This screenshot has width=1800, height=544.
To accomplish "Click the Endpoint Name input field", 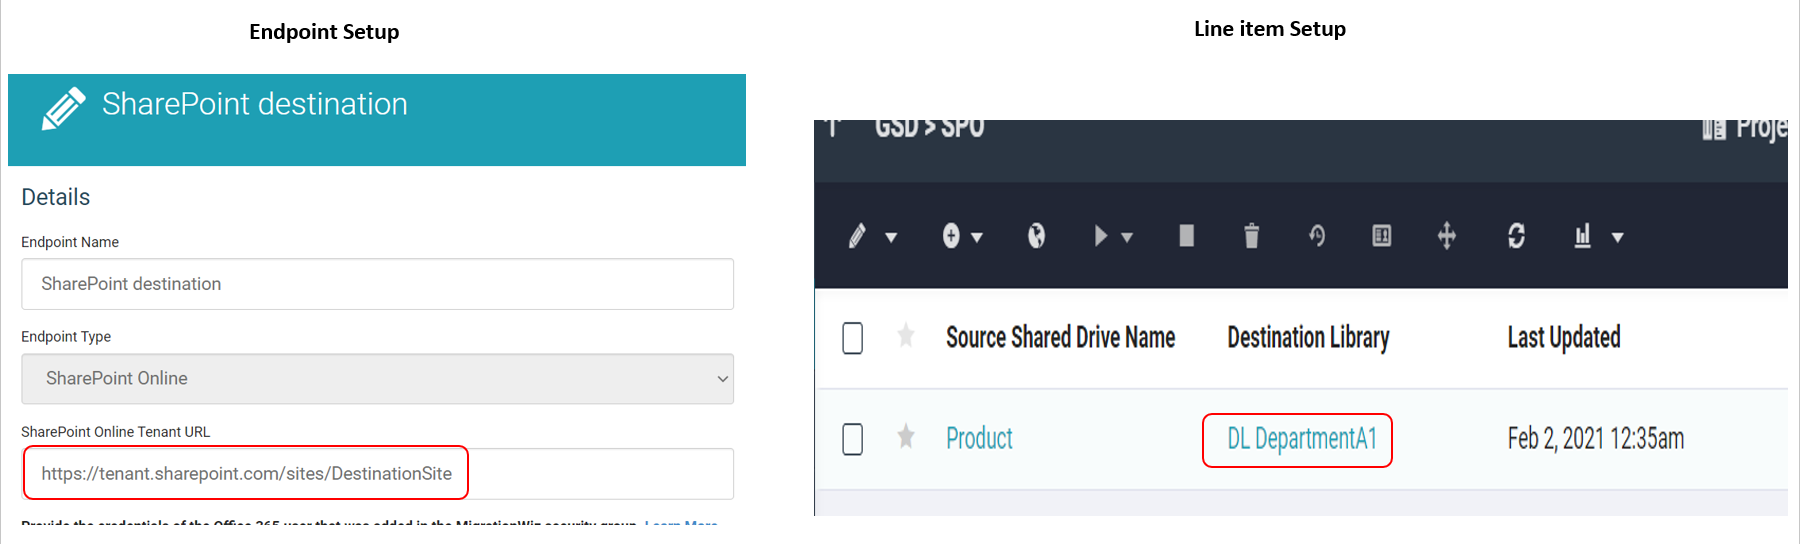I will click(377, 284).
